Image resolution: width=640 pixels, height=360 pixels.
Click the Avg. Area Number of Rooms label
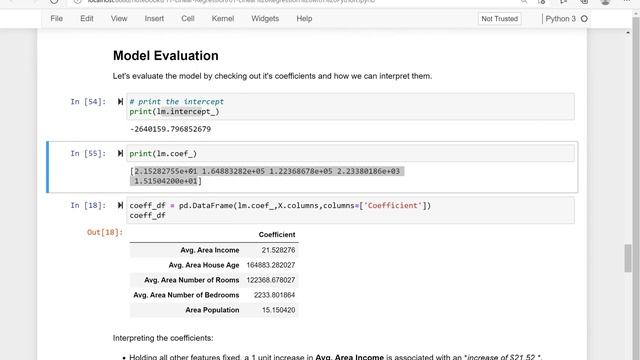[191, 280]
